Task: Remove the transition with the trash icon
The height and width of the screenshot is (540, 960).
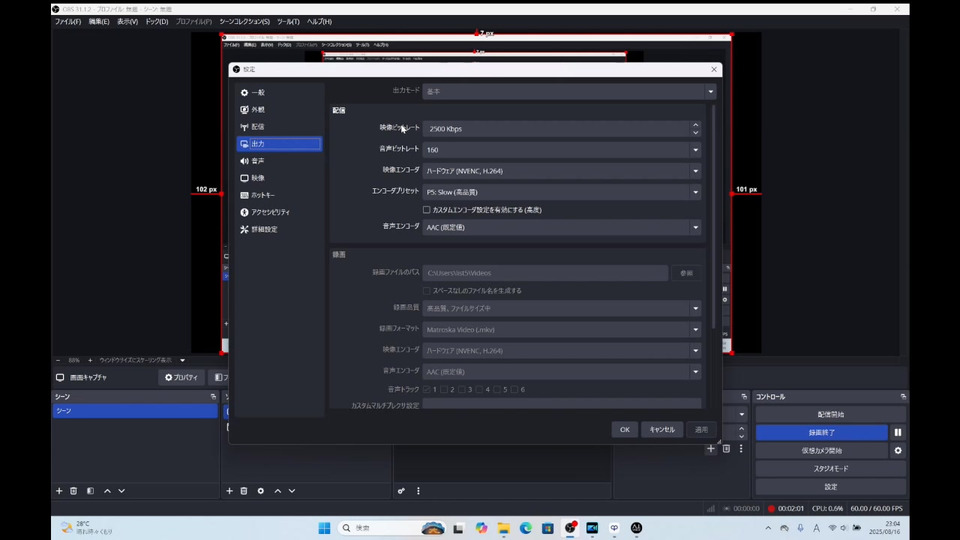Action: pos(726,449)
